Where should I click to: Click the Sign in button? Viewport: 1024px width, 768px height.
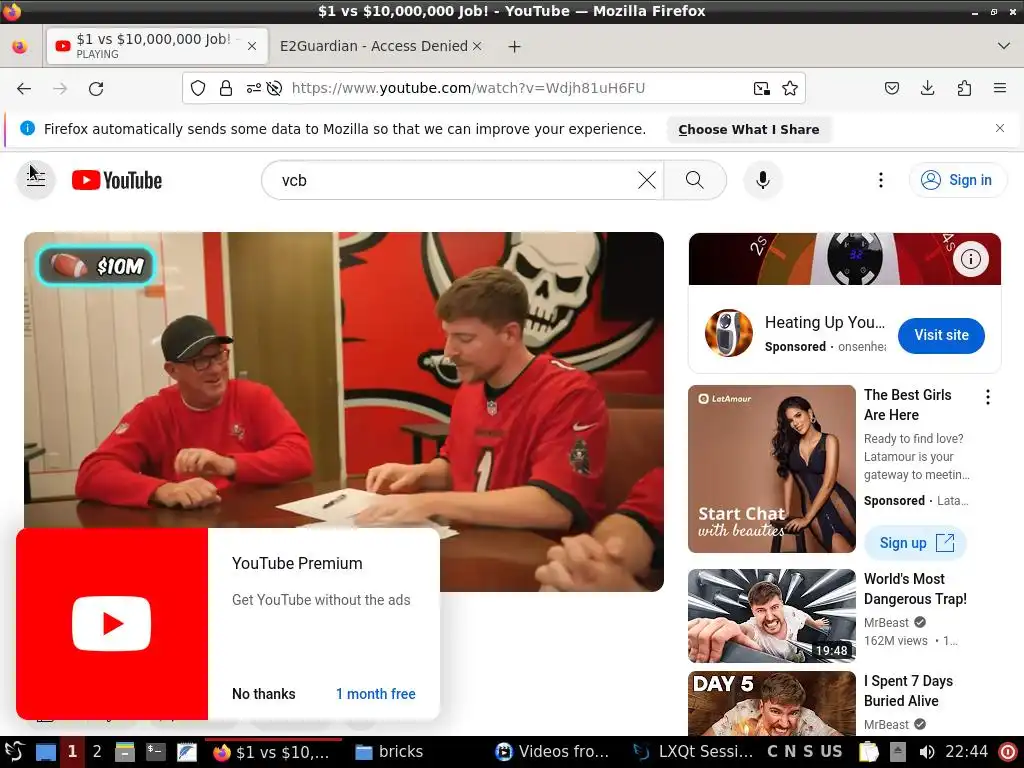(x=957, y=180)
